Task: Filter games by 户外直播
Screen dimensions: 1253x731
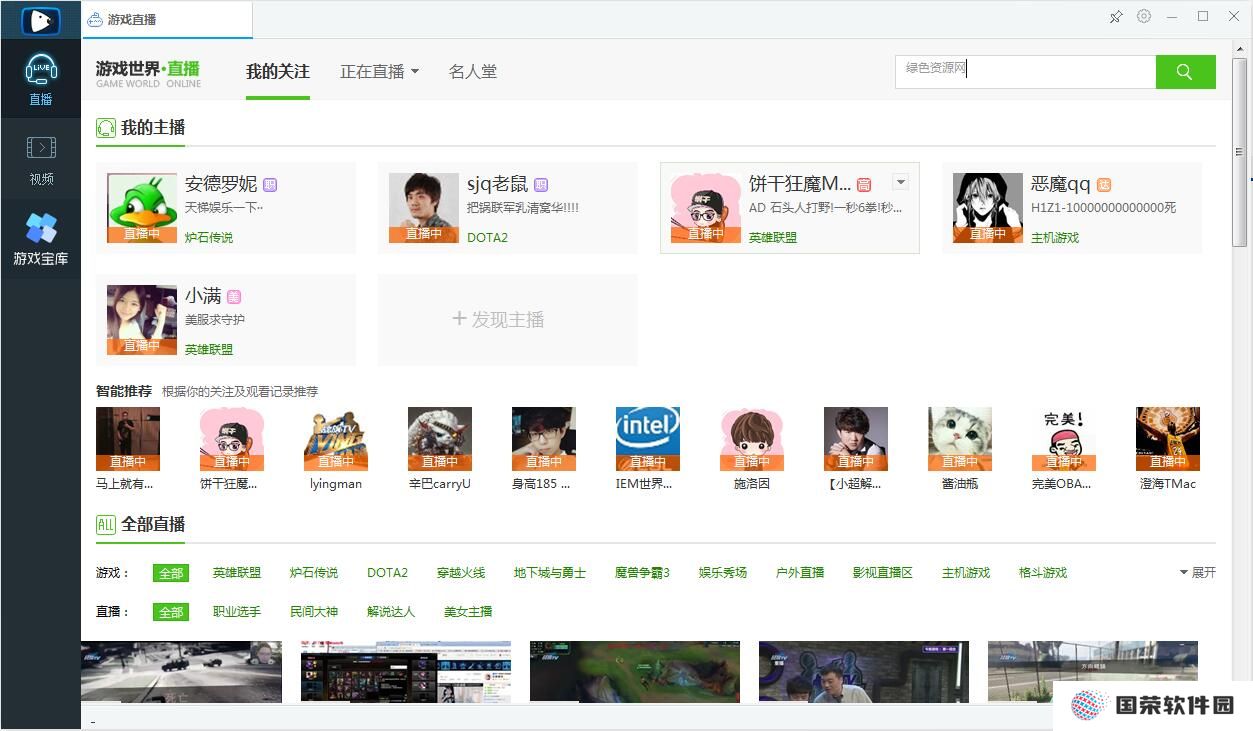Action: tap(800, 573)
